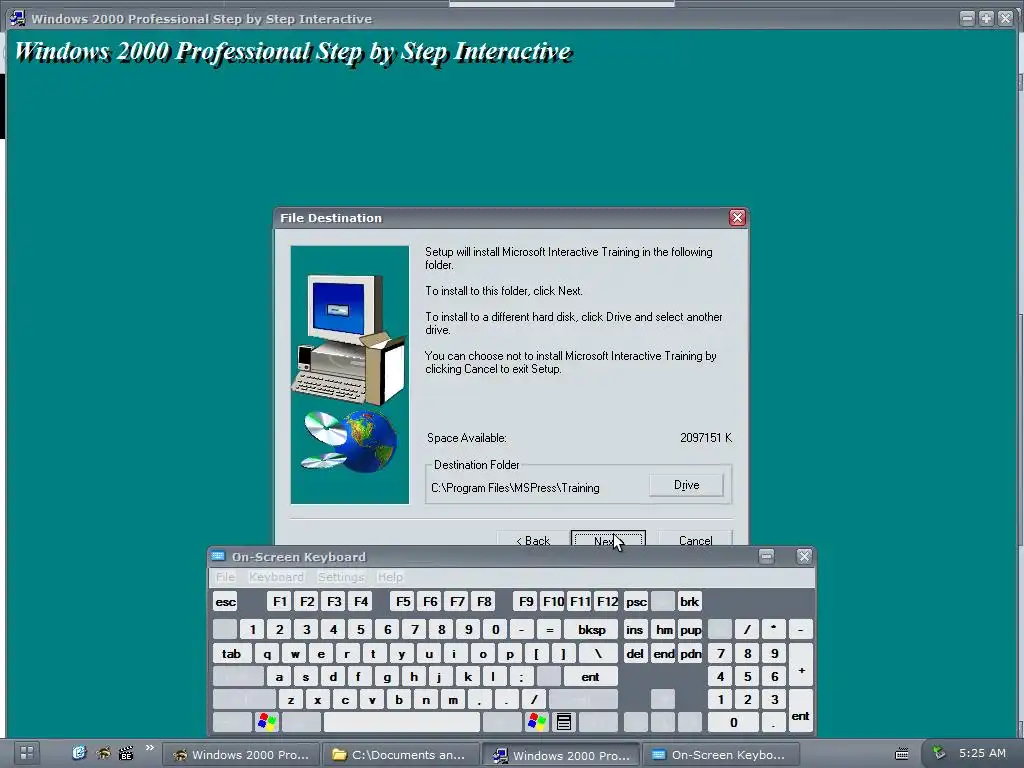
Task: Click the a key on On-Screen Keyboard
Action: tap(279, 677)
